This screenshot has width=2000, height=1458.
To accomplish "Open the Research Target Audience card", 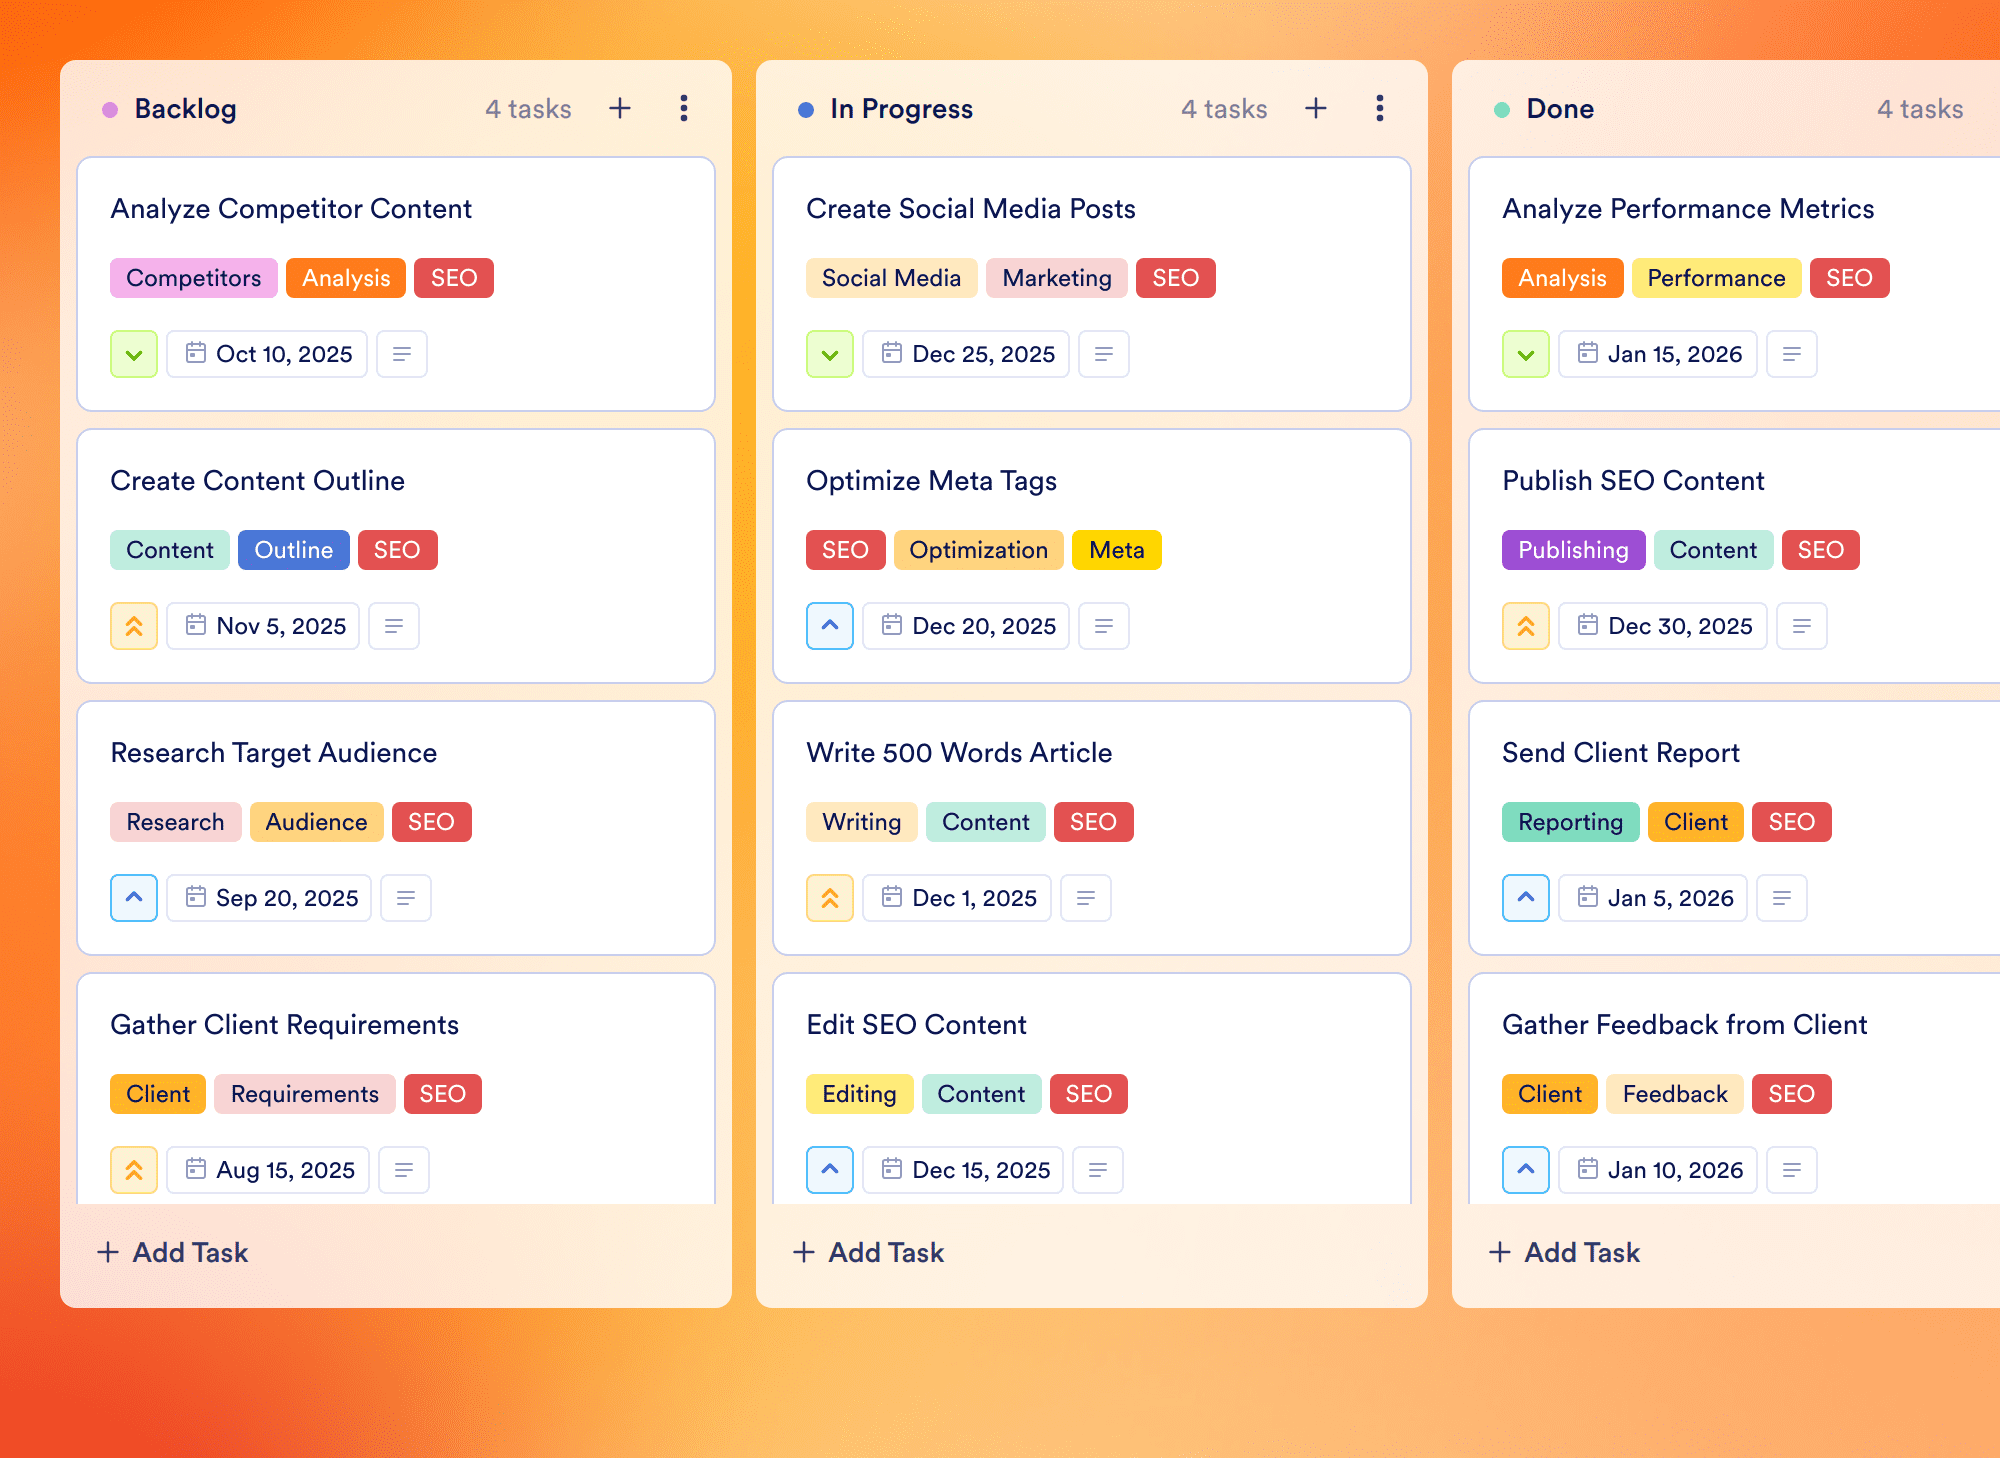I will point(396,828).
